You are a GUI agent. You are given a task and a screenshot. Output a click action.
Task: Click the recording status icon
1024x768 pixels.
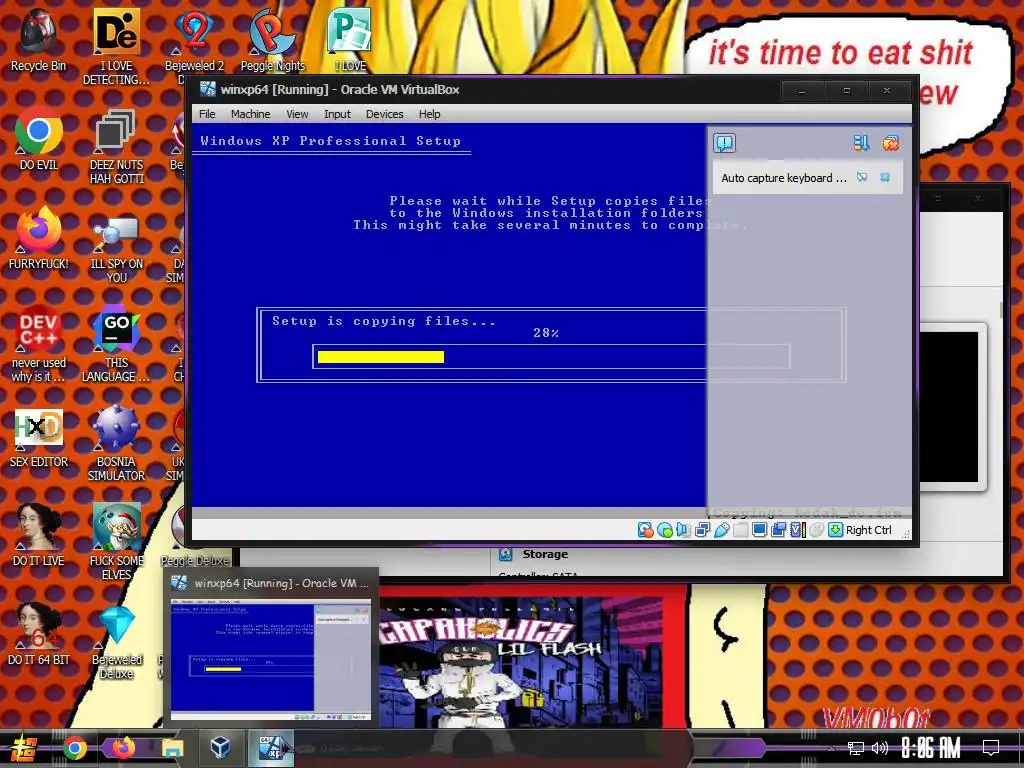tap(778, 530)
